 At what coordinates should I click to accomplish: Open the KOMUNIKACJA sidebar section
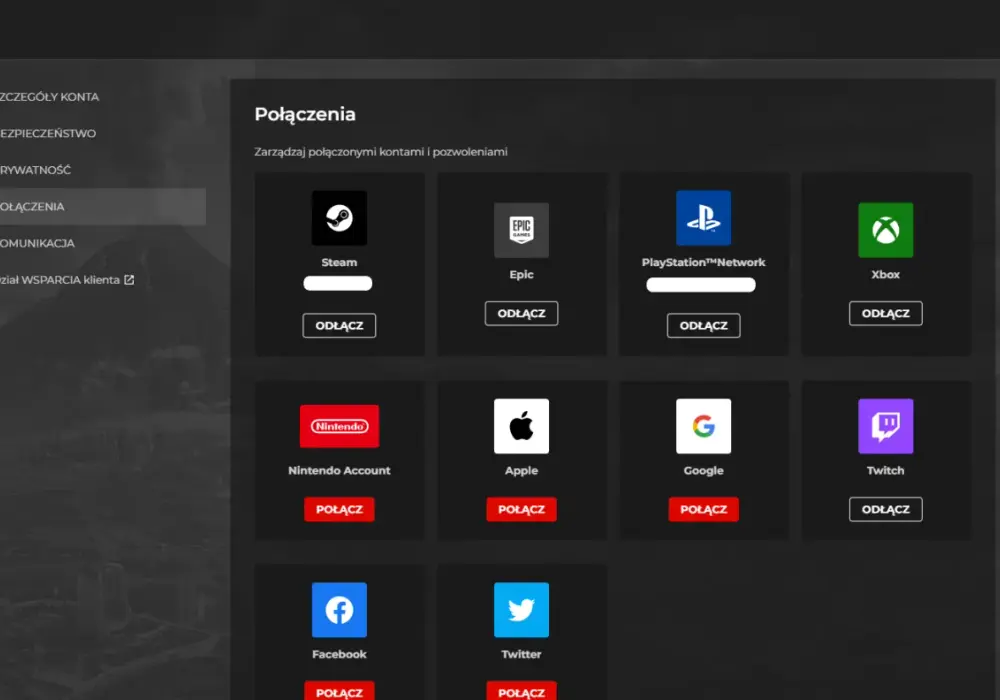(37, 244)
